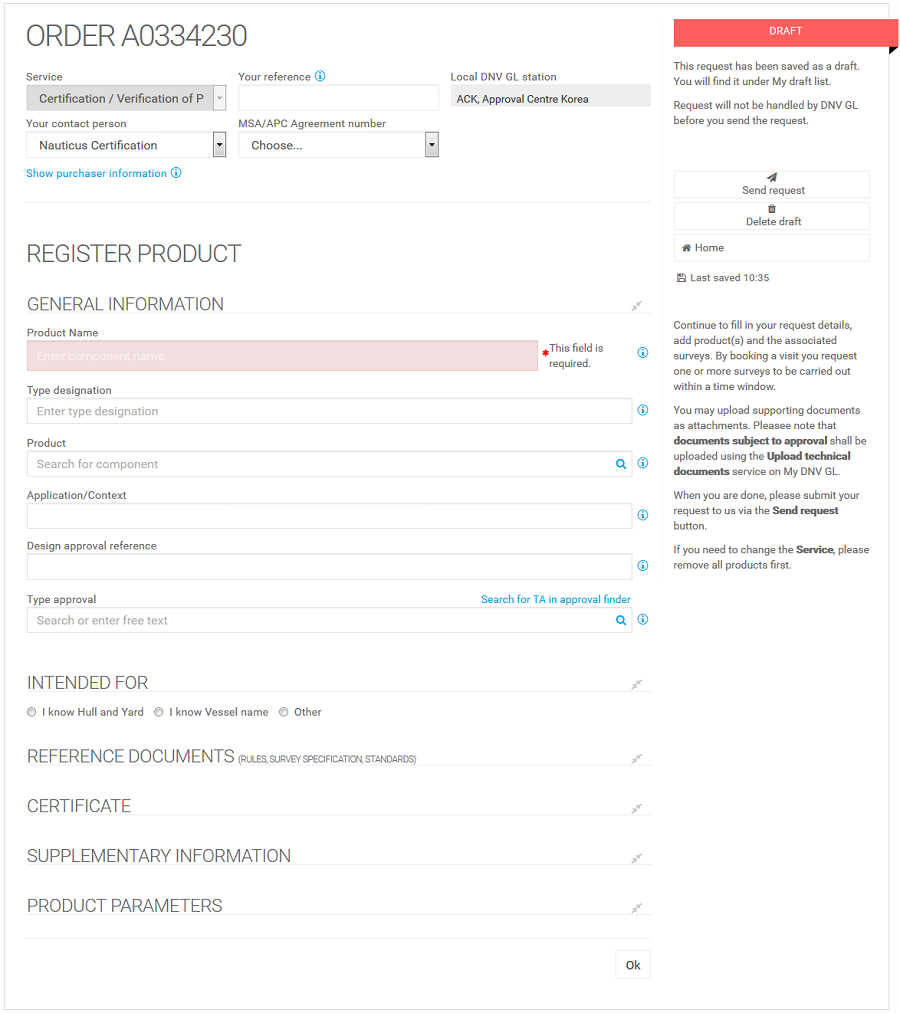This screenshot has width=900, height=1013.
Task: Open the Service dropdown
Action: pyautogui.click(x=218, y=97)
